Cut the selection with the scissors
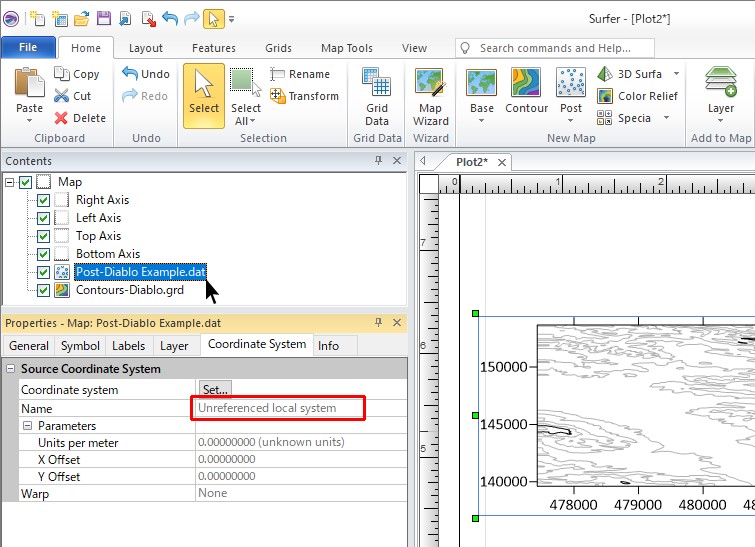755x547 pixels. 73,96
